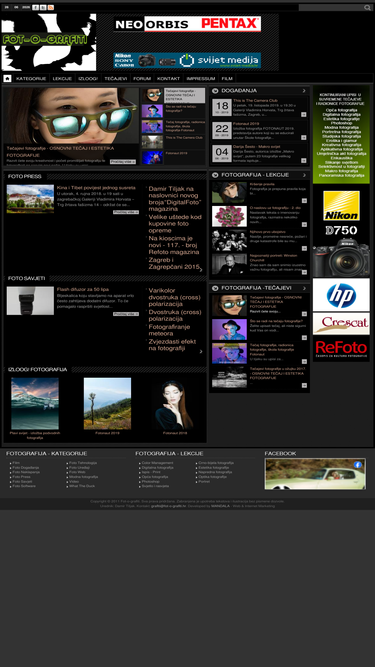Click plus icon on O naslovu u fotografiji lesson
The image size is (375, 667).
point(304,224)
